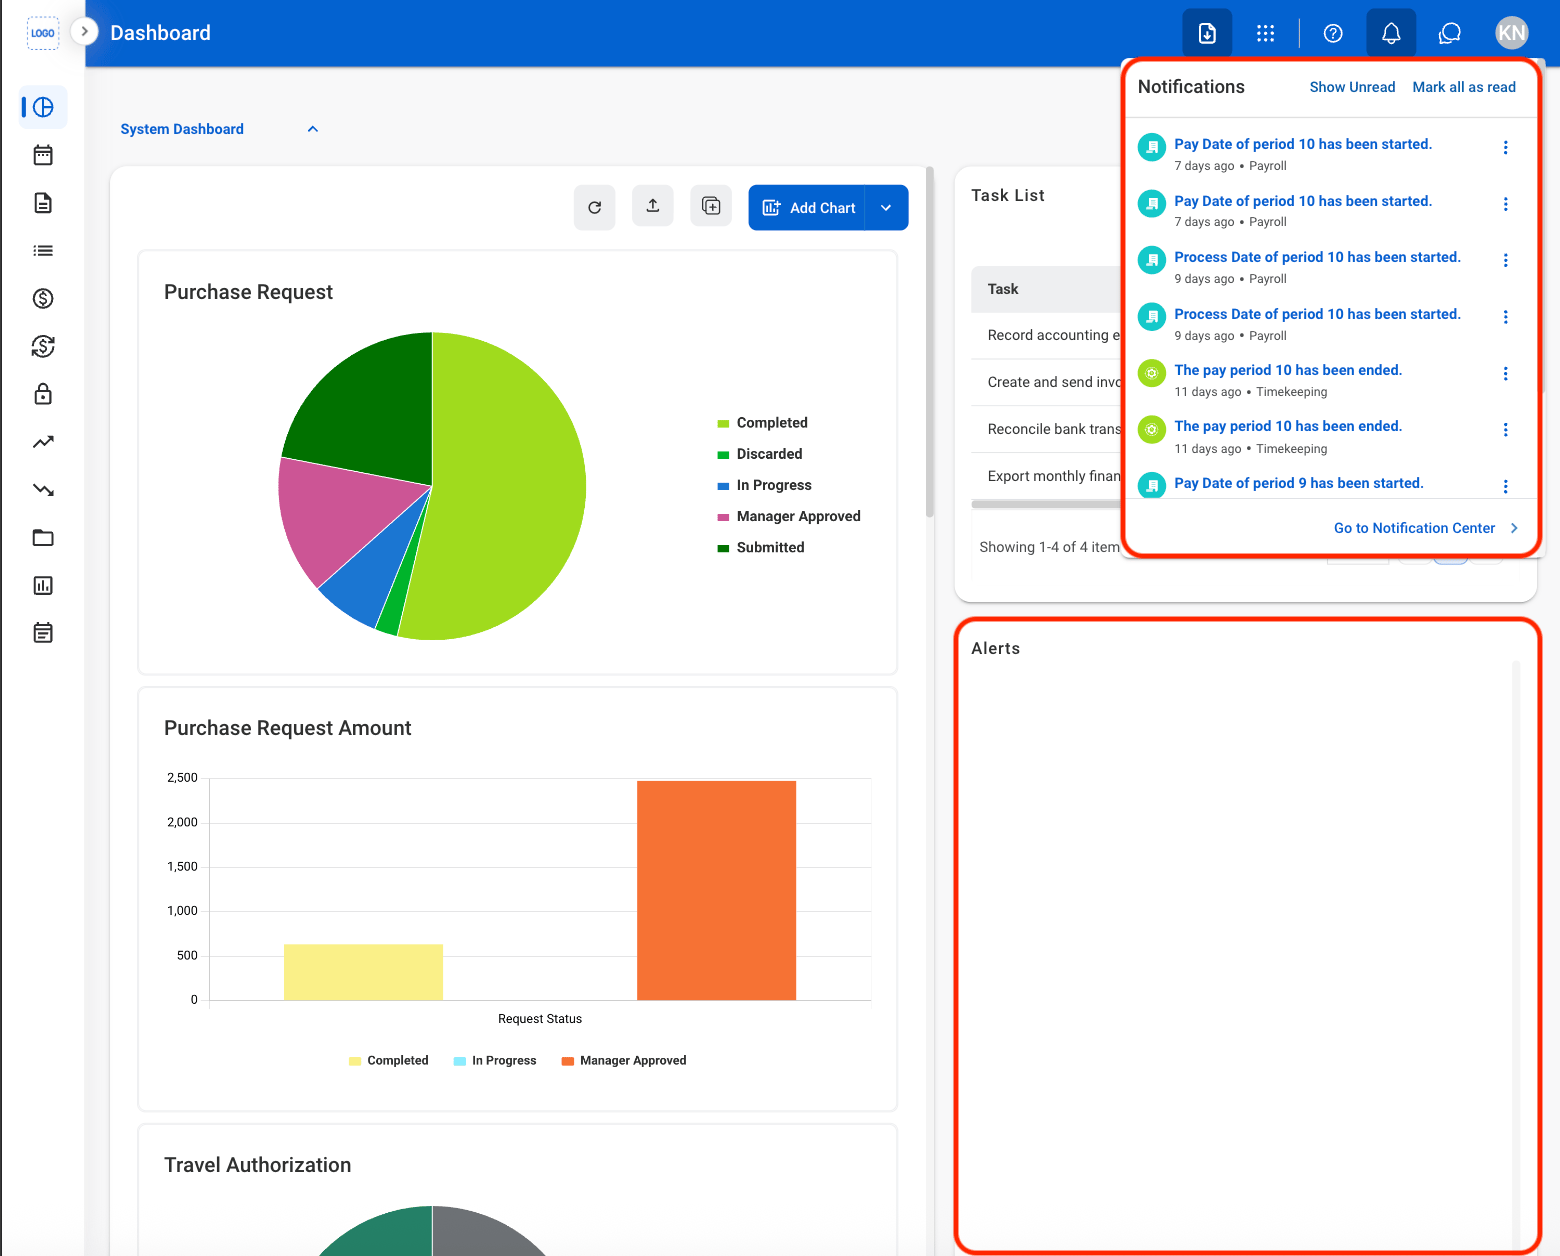Open the apps grid launcher
The height and width of the screenshot is (1256, 1560).
(x=1265, y=33)
